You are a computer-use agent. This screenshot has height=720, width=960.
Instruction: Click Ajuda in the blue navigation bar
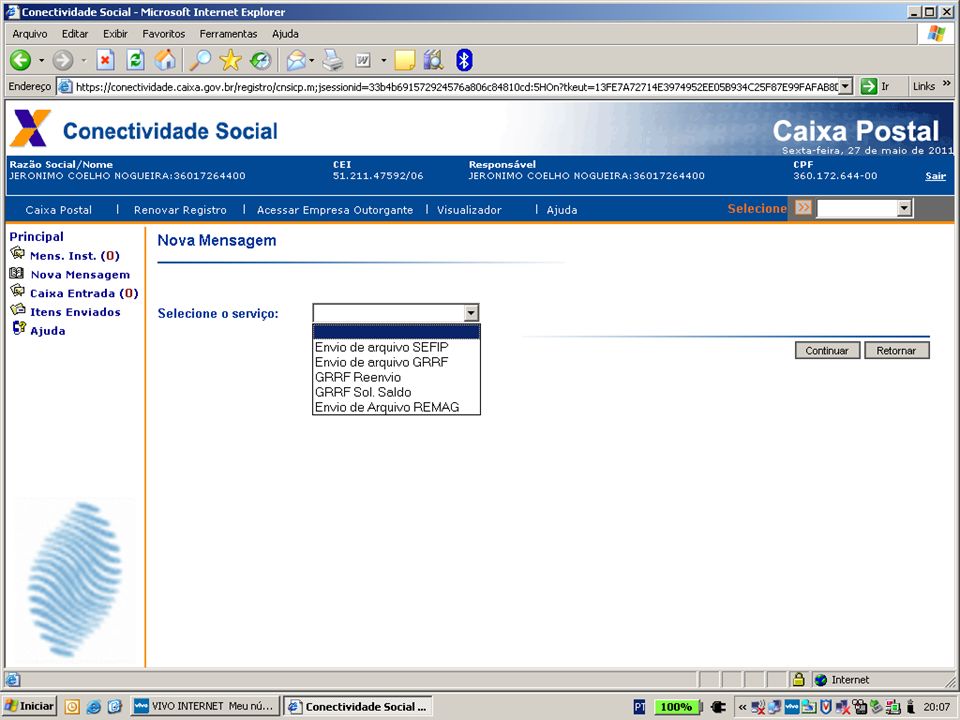(x=562, y=210)
